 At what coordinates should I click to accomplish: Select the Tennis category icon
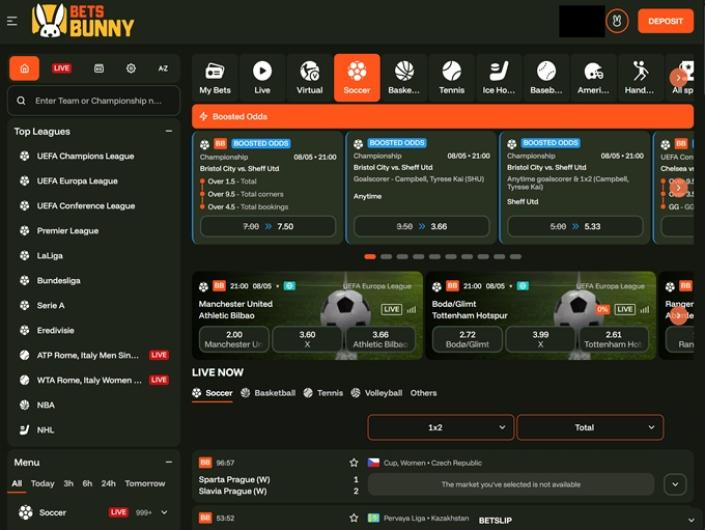coord(451,78)
